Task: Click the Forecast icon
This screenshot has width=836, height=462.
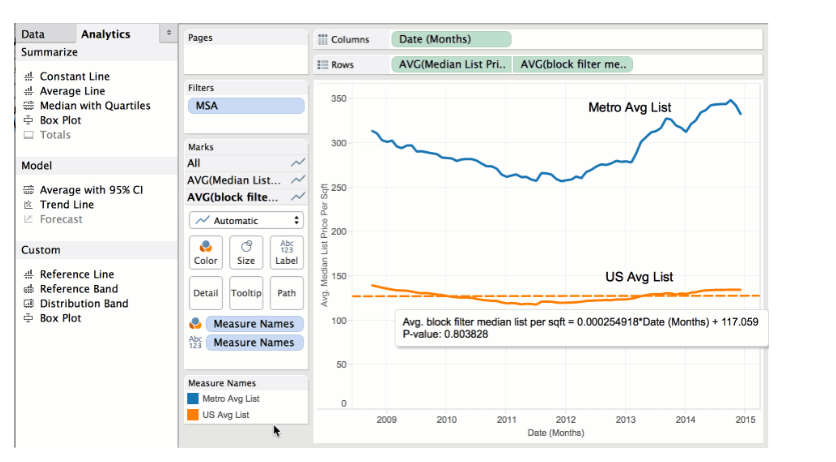Action: [x=29, y=219]
